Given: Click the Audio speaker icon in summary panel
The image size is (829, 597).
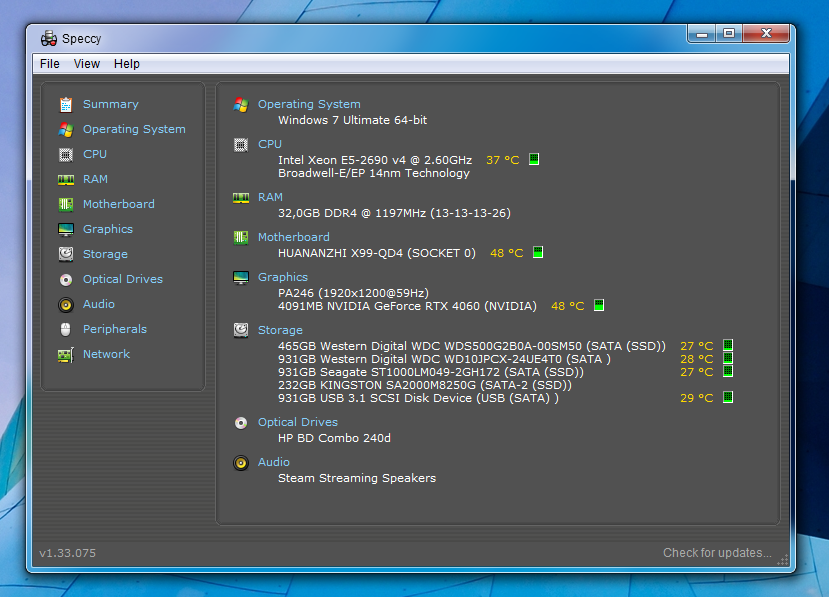Looking at the screenshot, I should 241,463.
